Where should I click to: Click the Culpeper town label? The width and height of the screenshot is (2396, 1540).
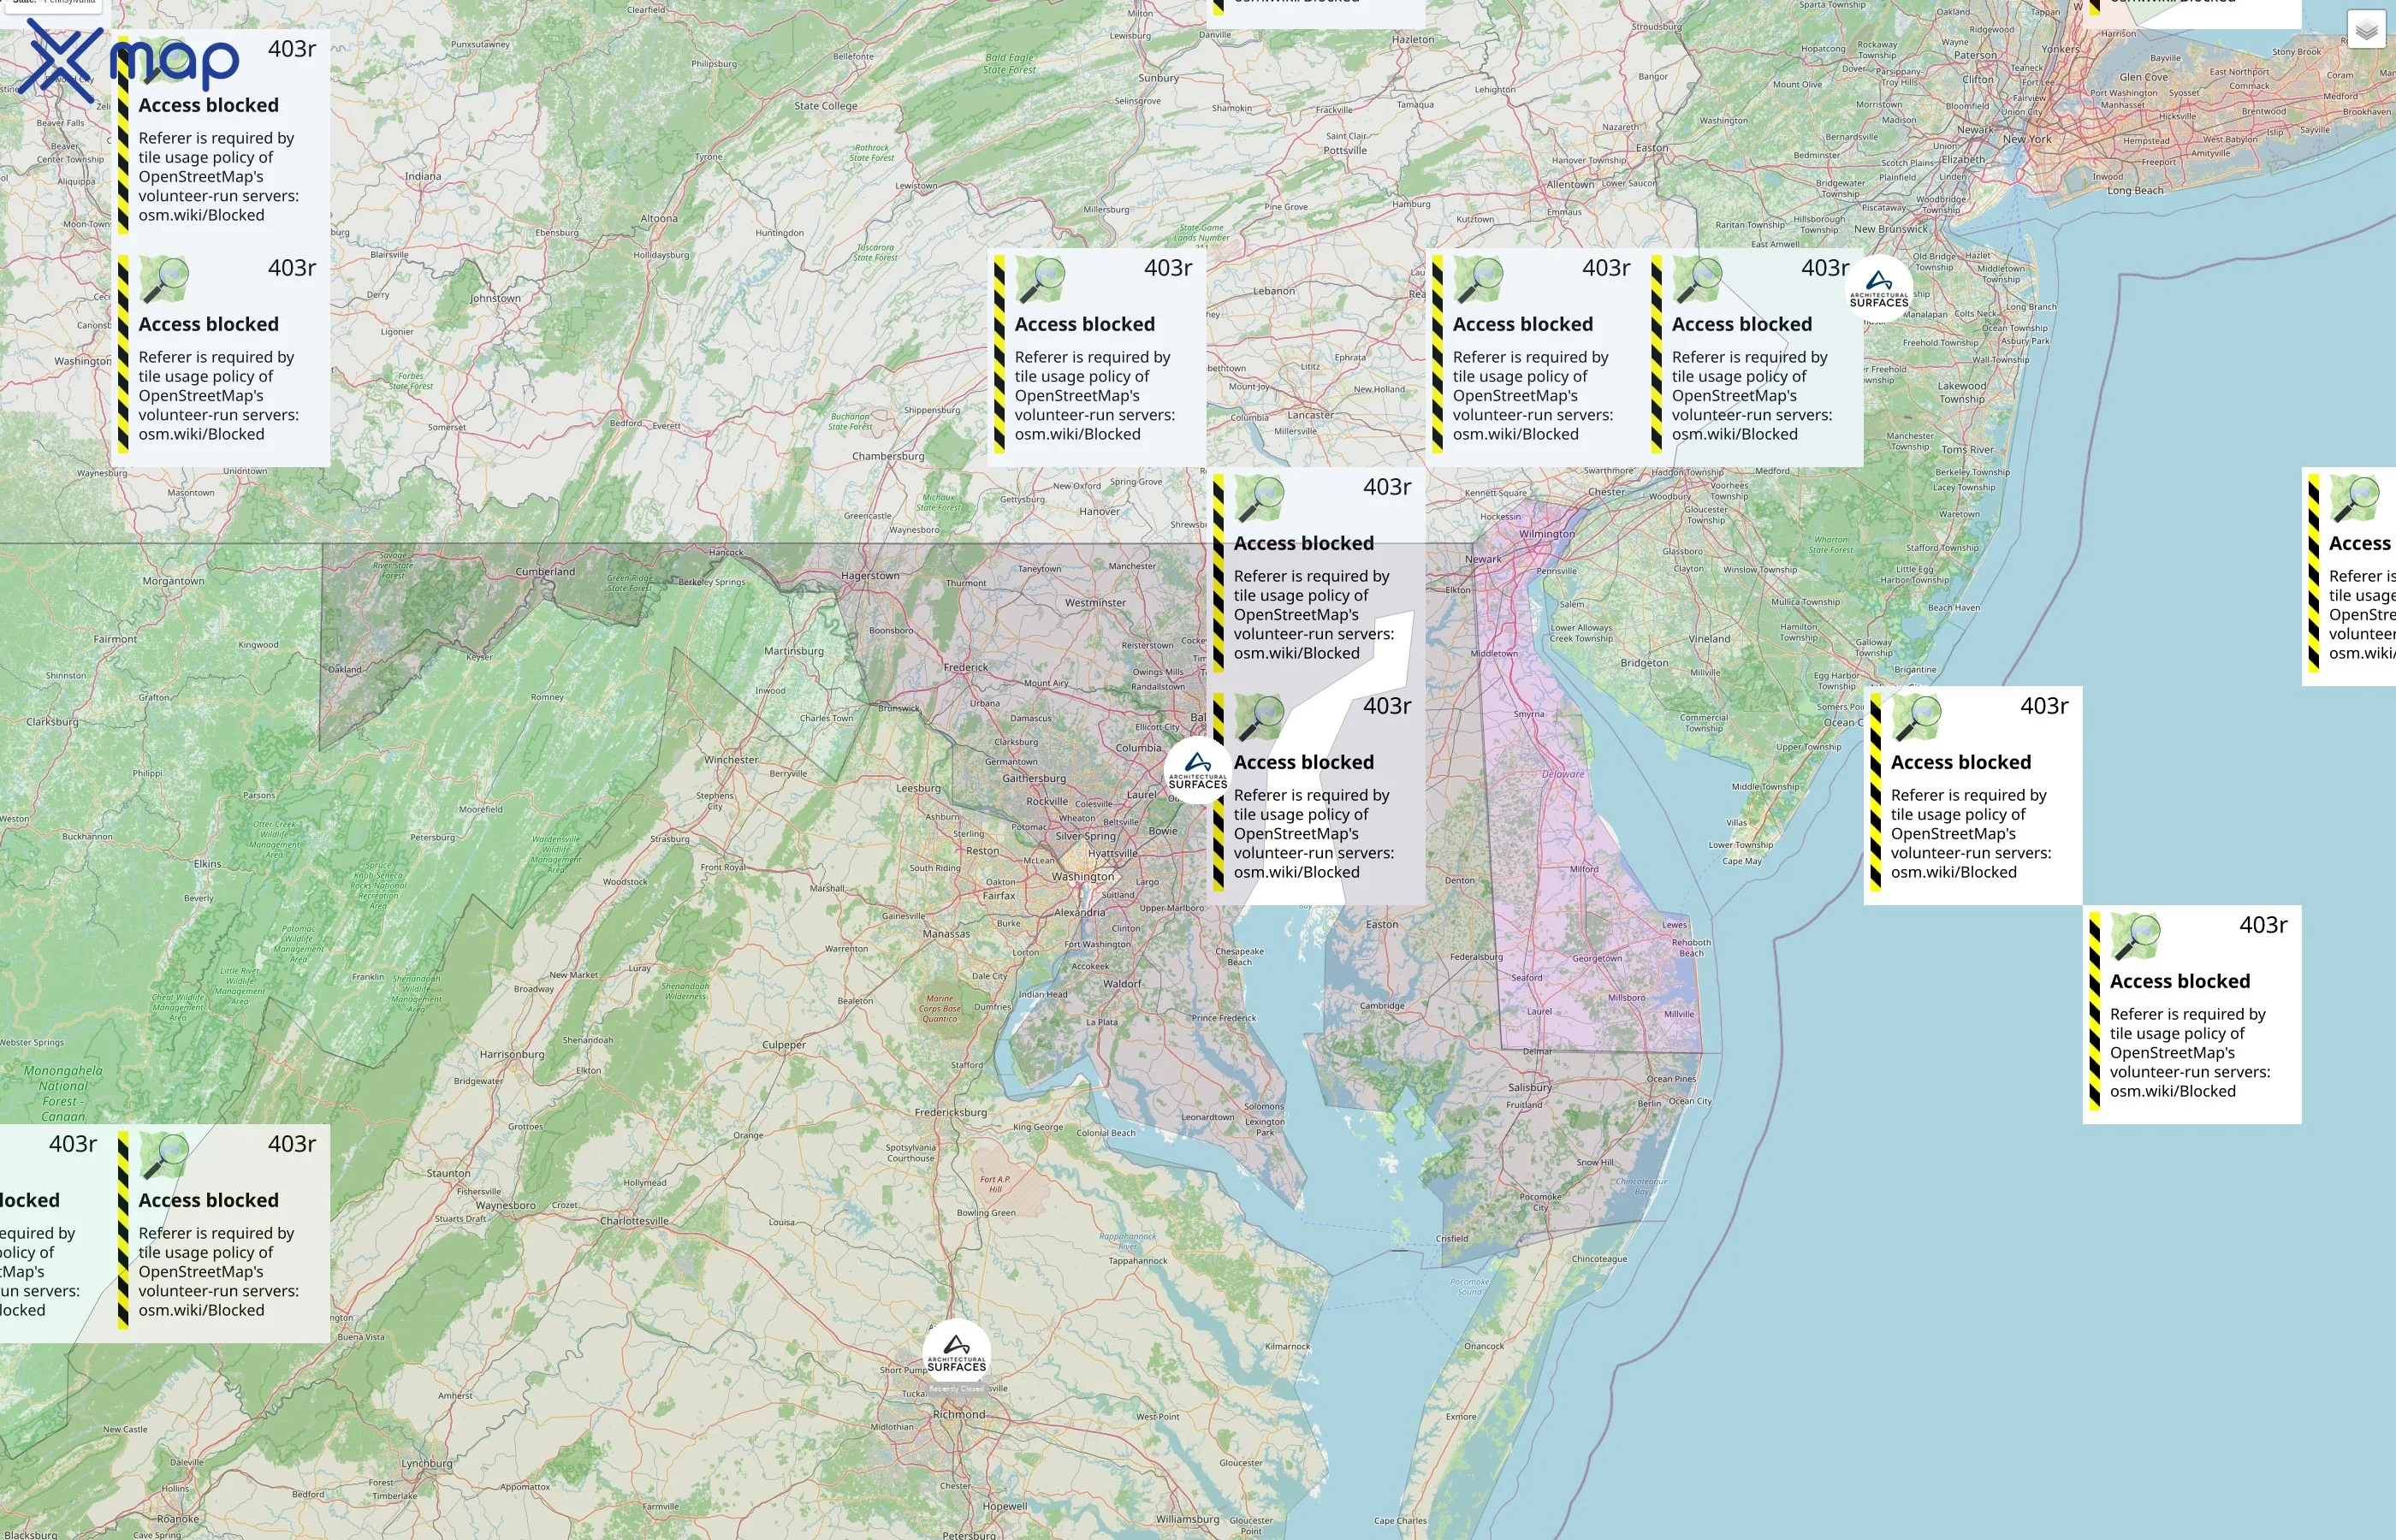pos(784,1045)
